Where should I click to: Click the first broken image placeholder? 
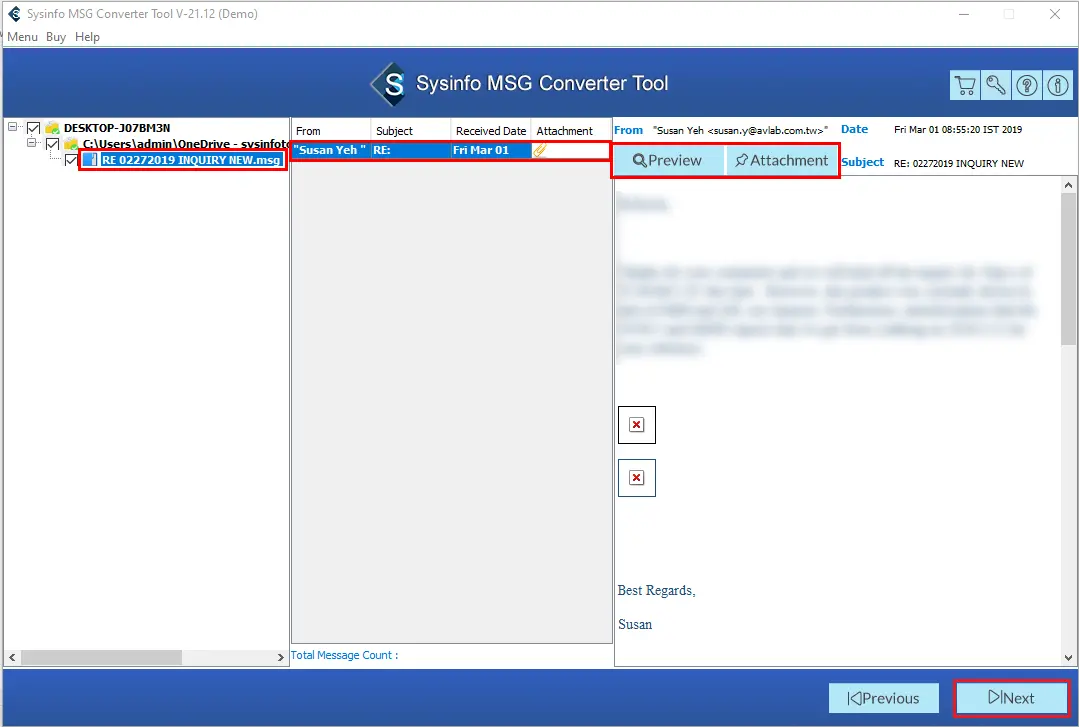637,425
